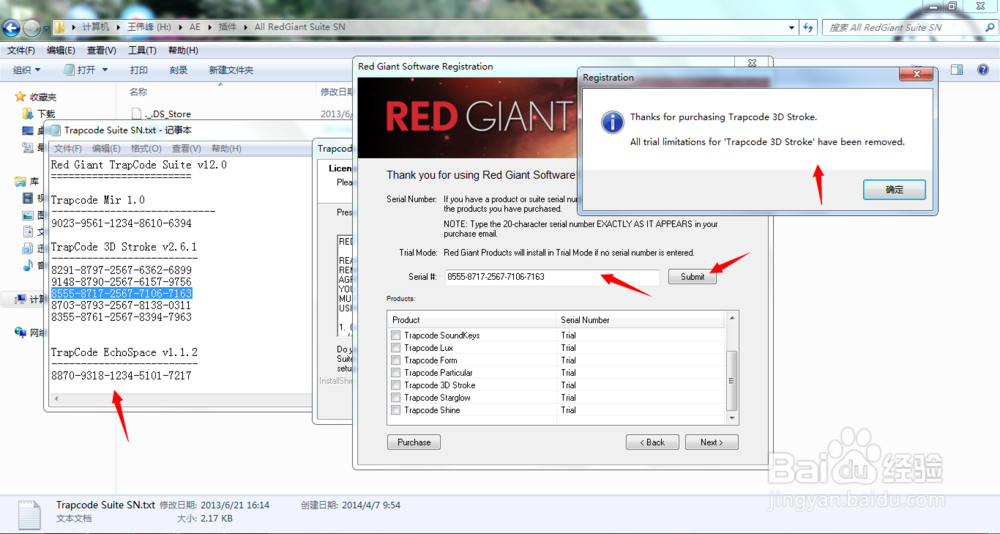The width and height of the screenshot is (1000, 534).
Task: Click serial 8870-9318-1234-5101-7217 in Notepad
Action: [121, 376]
